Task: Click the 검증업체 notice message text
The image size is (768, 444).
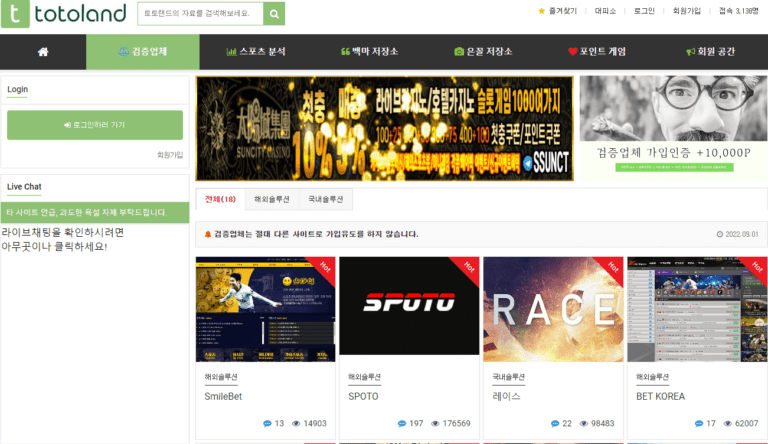Action: point(316,234)
